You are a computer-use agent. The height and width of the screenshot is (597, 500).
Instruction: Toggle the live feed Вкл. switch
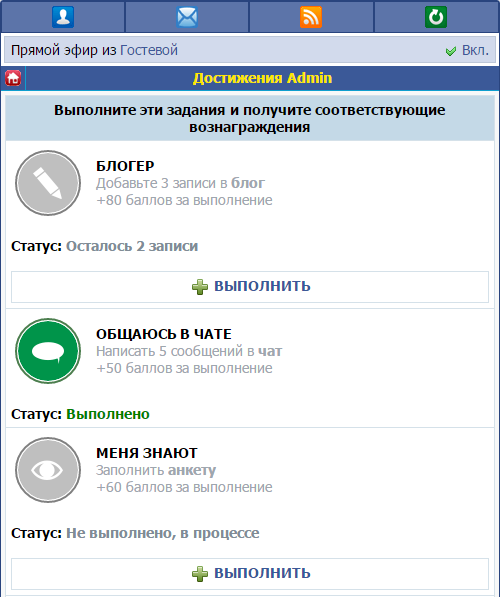[x=475, y=50]
